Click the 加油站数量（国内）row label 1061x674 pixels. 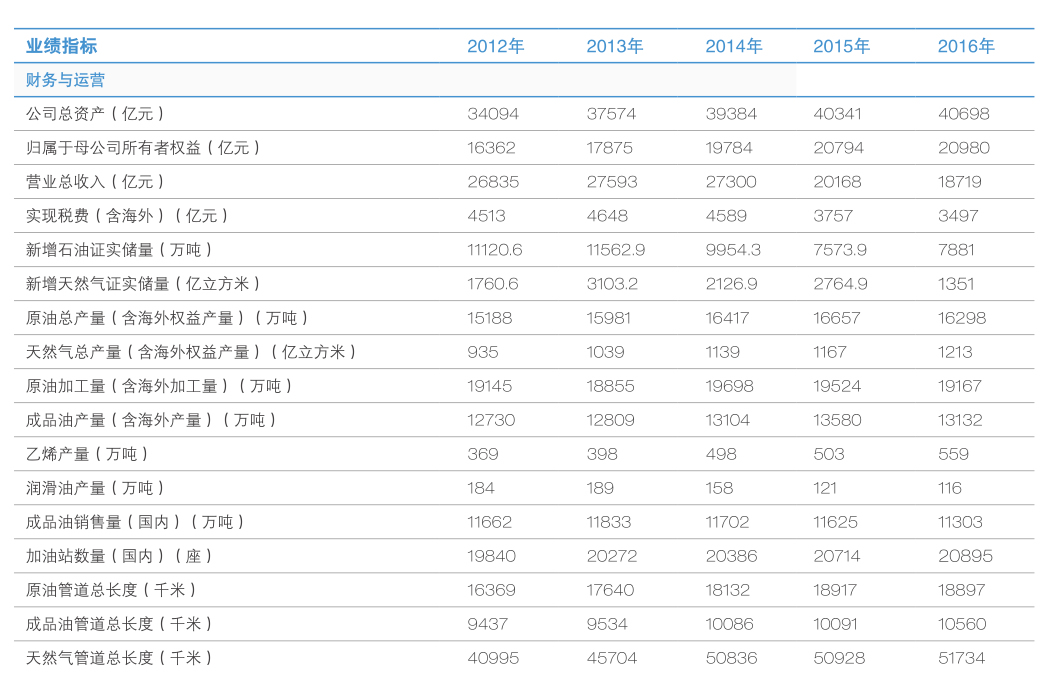(119, 556)
